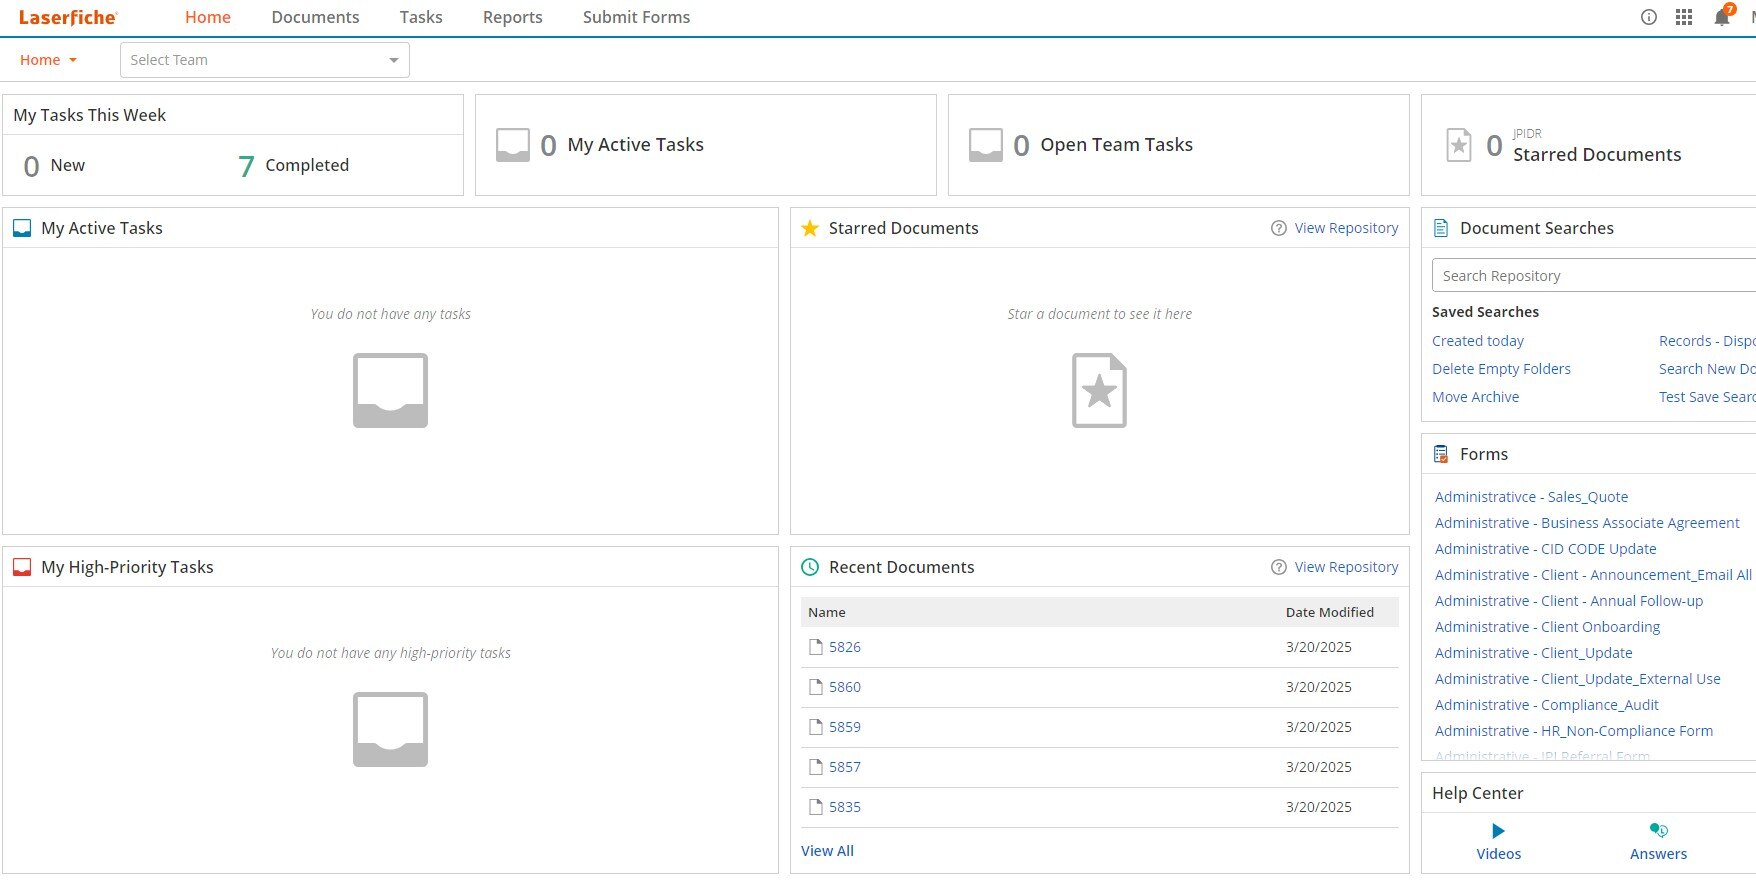Open the apps grid launcher icon

coord(1684,18)
